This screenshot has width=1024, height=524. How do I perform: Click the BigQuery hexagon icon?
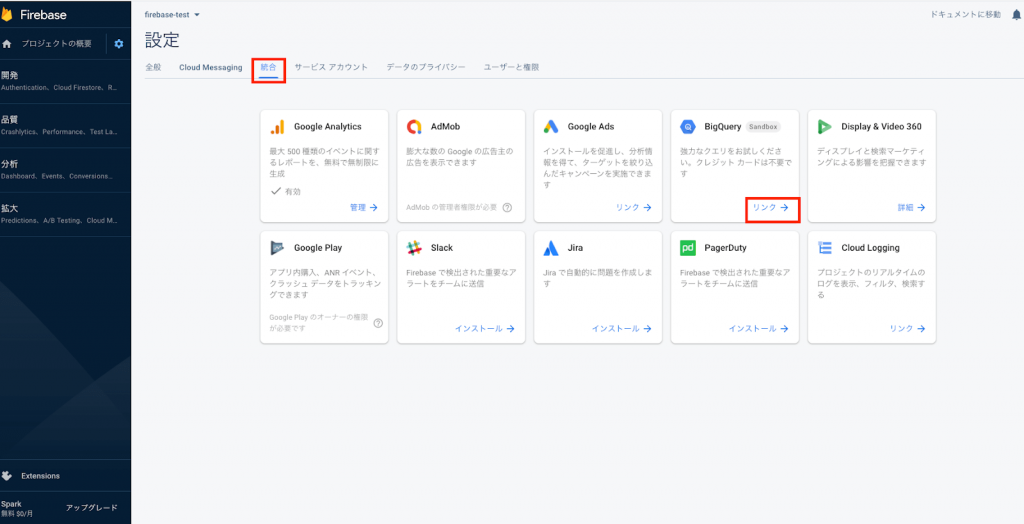click(x=688, y=127)
